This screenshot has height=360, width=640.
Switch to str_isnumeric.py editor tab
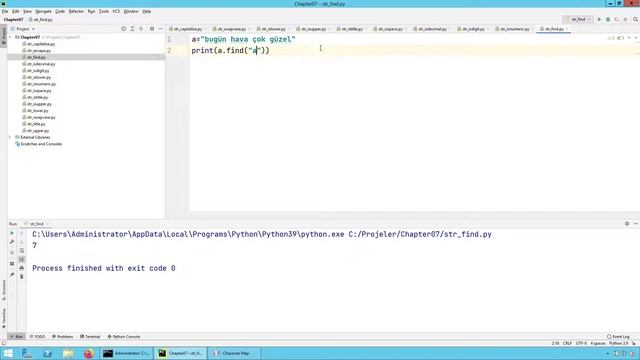pos(514,29)
